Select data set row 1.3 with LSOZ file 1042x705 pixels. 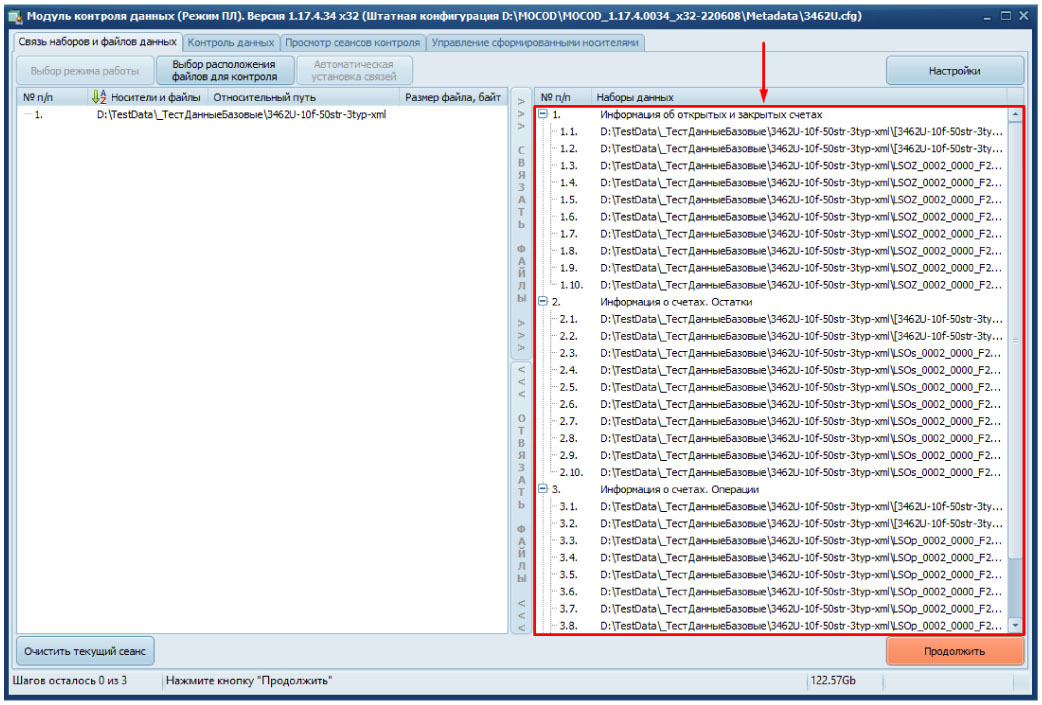coord(800,165)
